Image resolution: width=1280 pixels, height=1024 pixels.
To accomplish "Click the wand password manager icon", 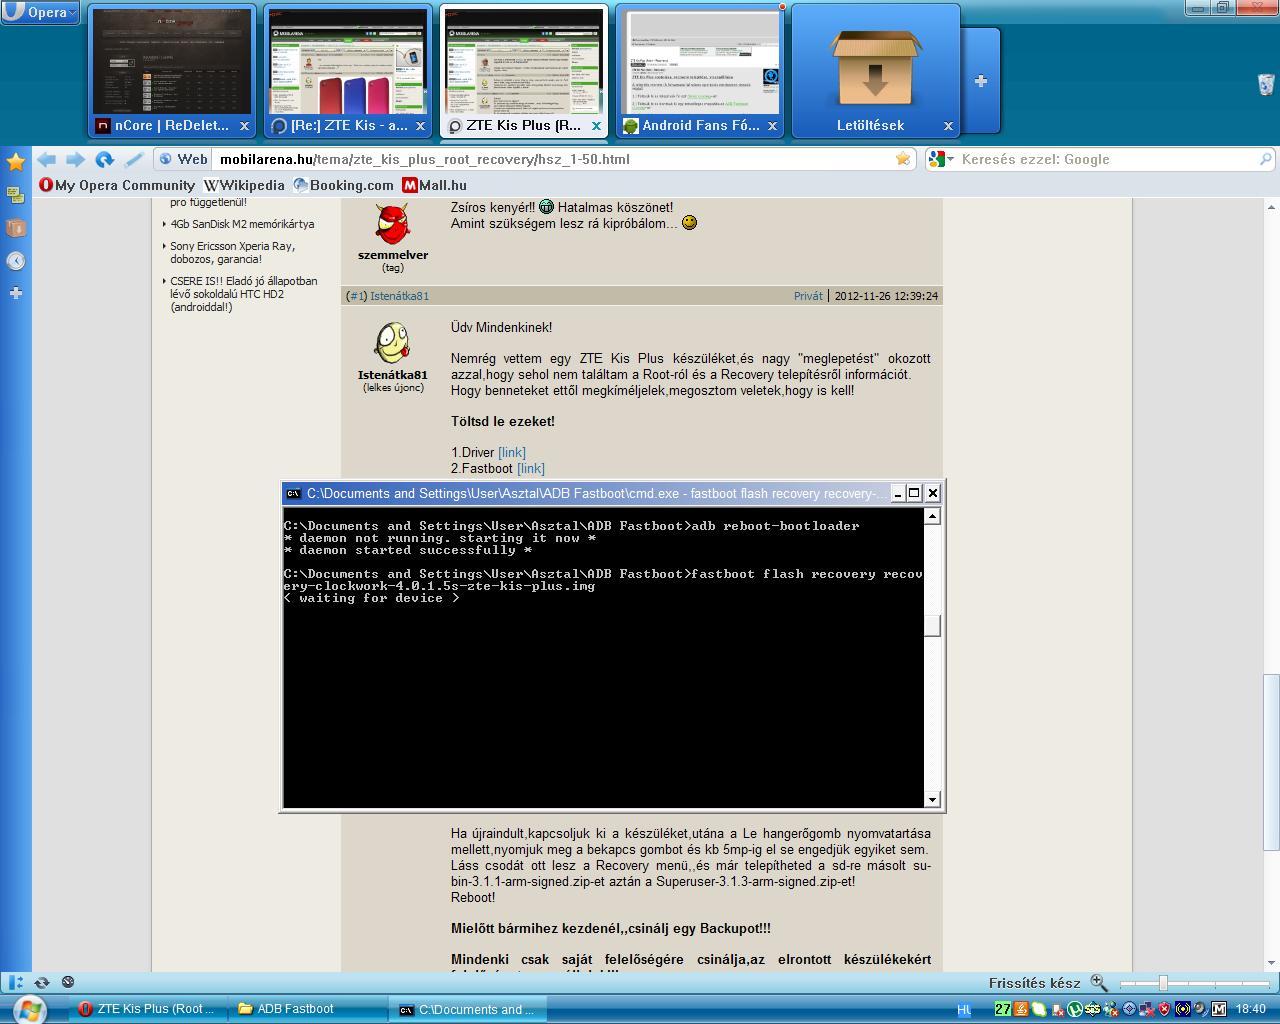I will click(133, 159).
